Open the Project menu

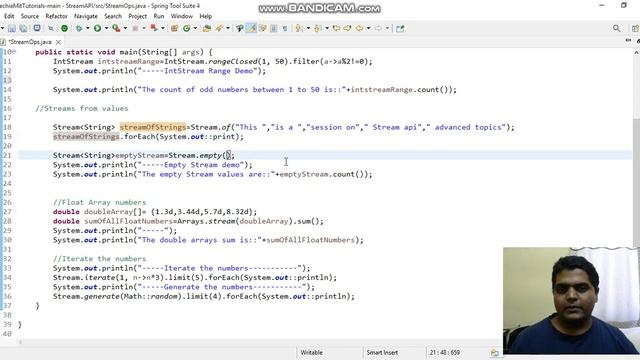click(138, 16)
